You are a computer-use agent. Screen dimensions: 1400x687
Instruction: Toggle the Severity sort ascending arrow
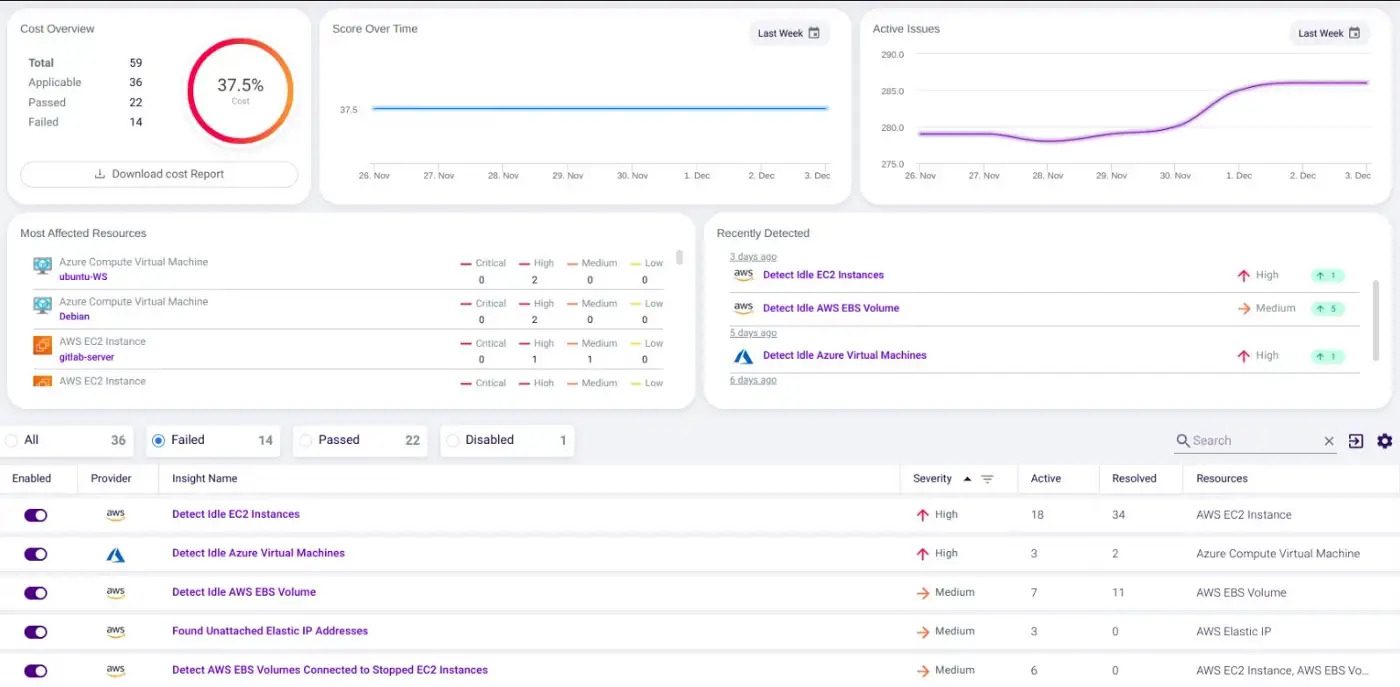point(966,478)
